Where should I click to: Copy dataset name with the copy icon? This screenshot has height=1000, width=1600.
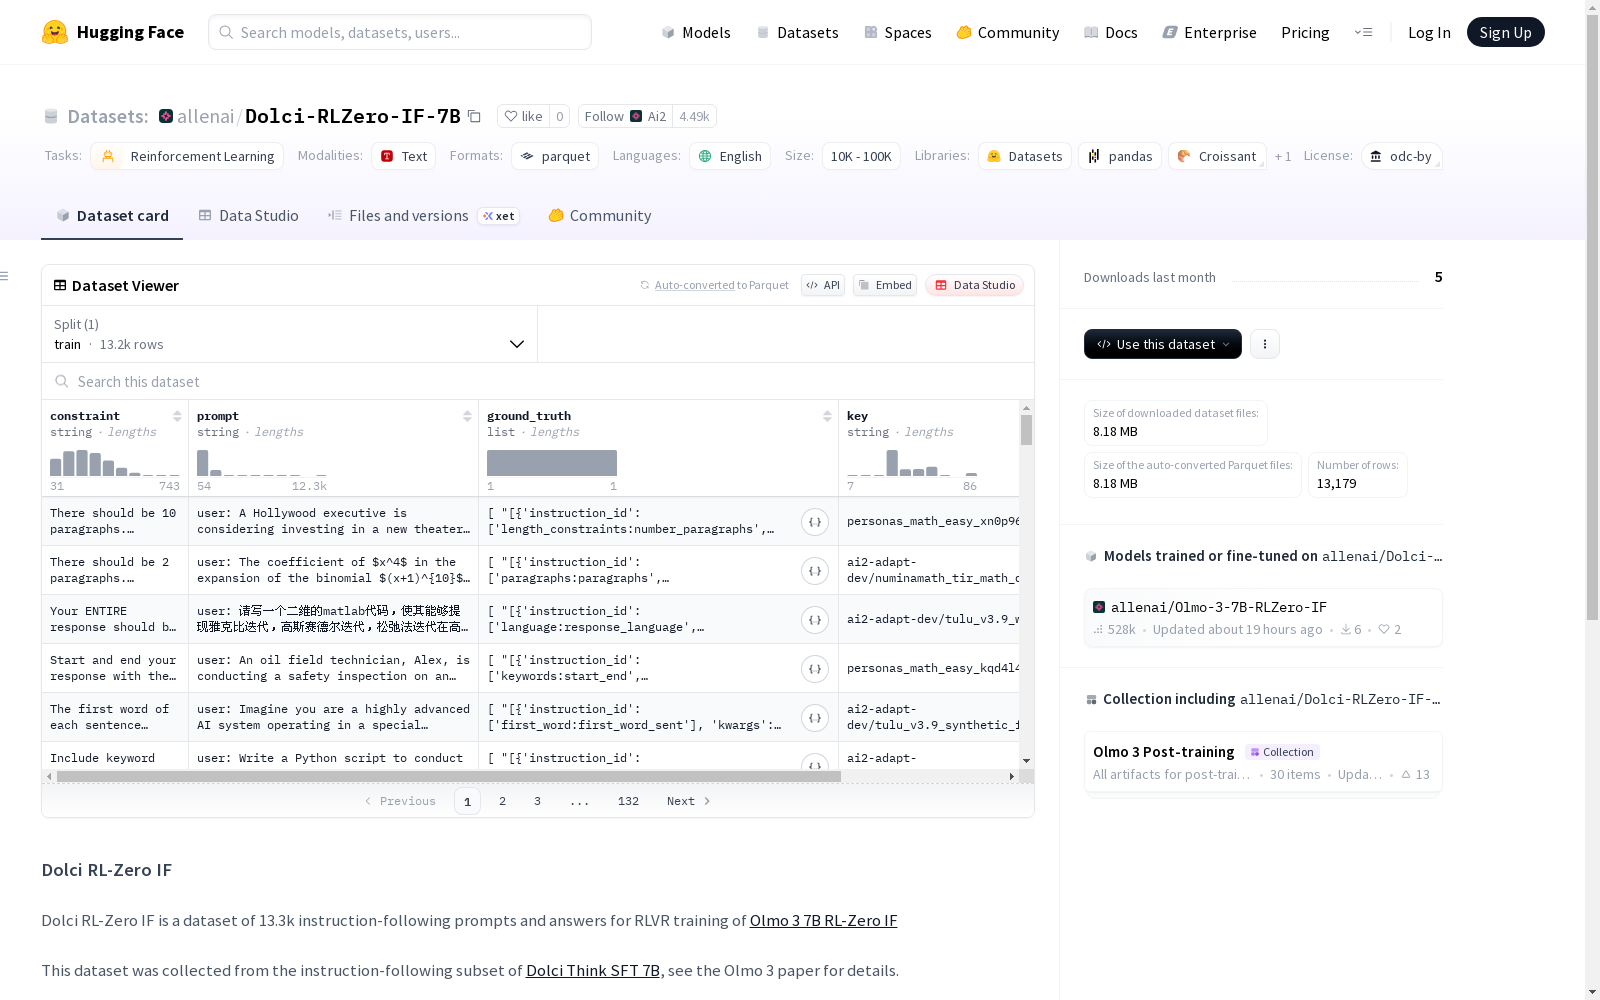coord(475,116)
